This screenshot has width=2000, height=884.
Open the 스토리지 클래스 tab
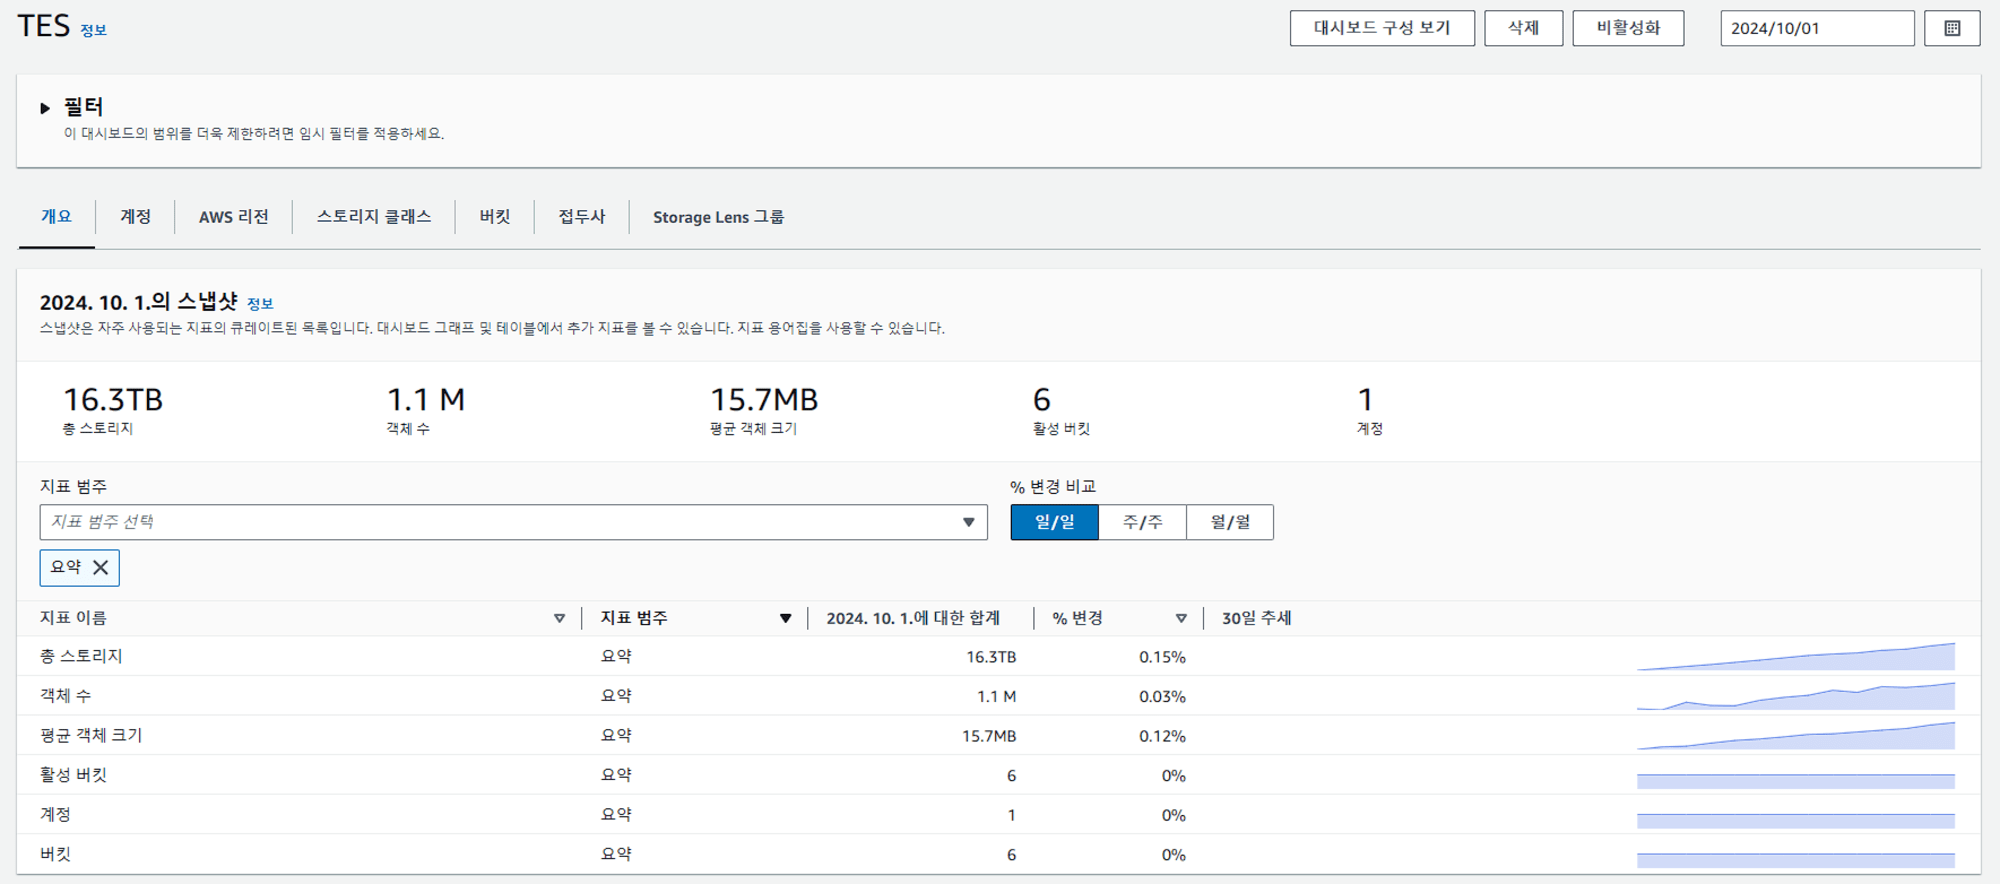(x=374, y=217)
